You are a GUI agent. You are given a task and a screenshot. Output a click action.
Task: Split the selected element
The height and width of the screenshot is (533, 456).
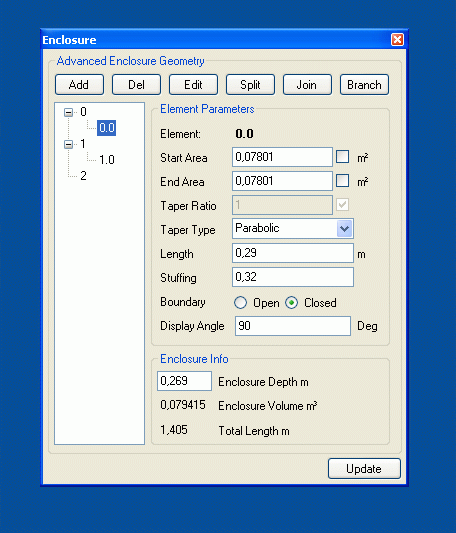(250, 85)
